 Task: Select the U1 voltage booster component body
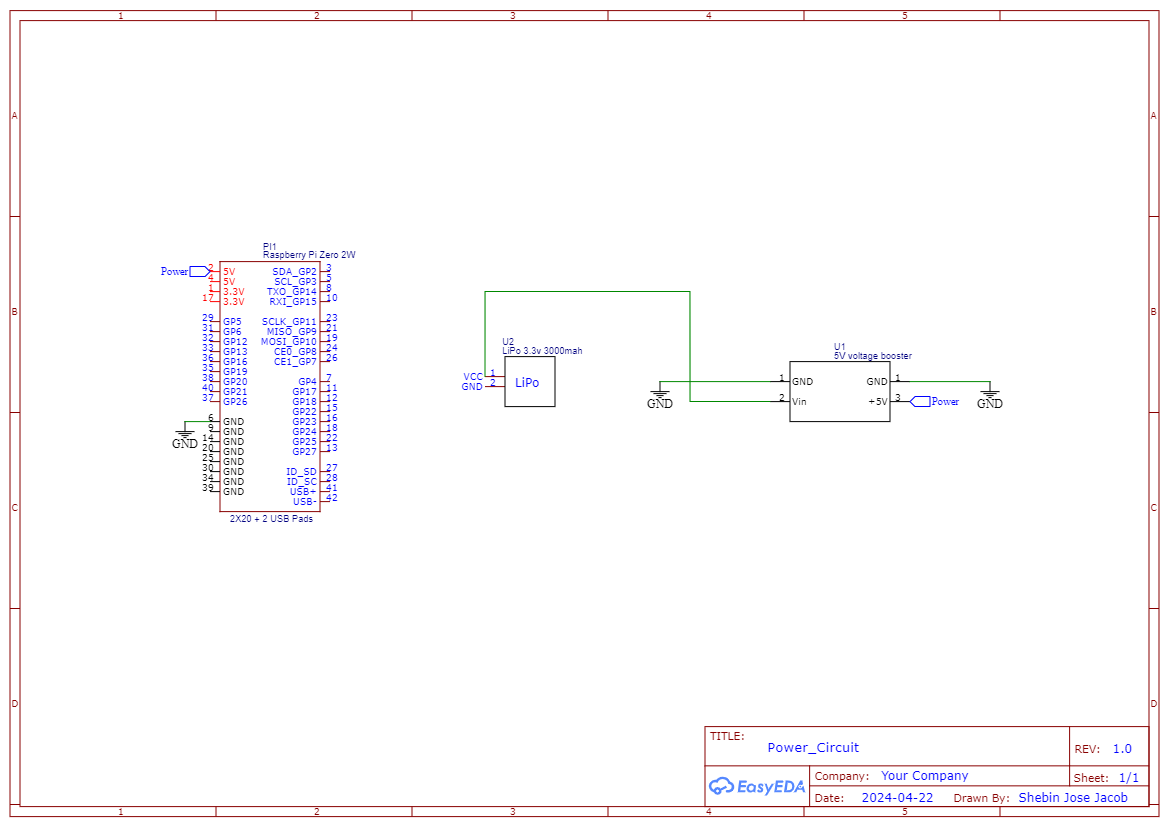839,392
